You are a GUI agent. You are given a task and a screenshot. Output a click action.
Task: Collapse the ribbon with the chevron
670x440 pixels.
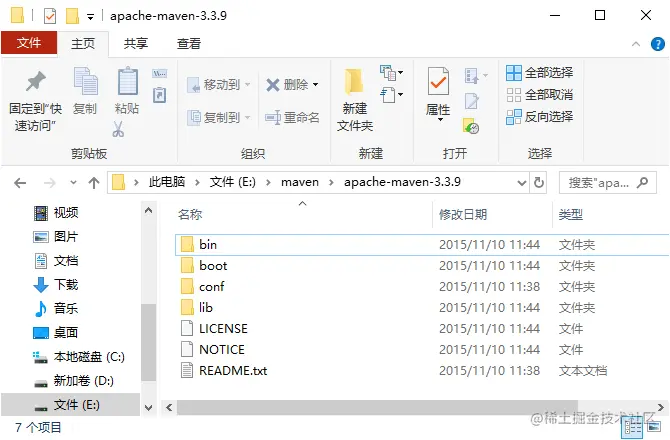pos(635,44)
